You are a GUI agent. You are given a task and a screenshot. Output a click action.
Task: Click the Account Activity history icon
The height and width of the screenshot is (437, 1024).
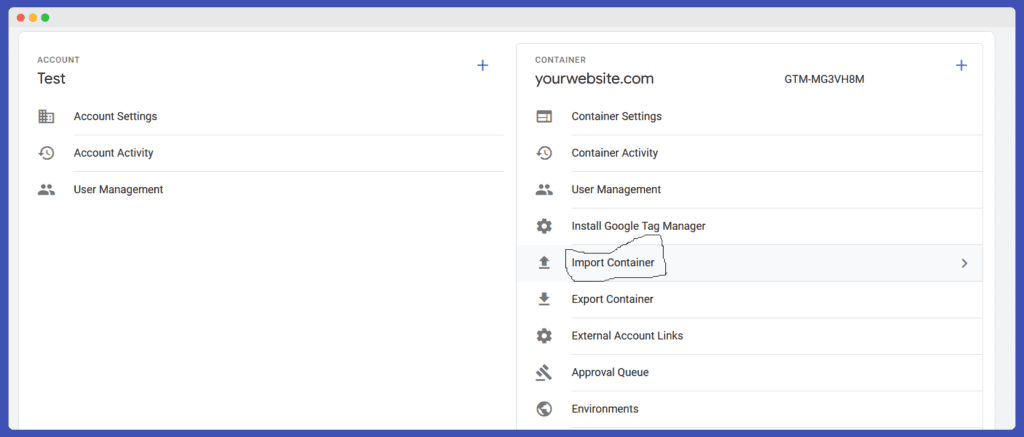(46, 153)
